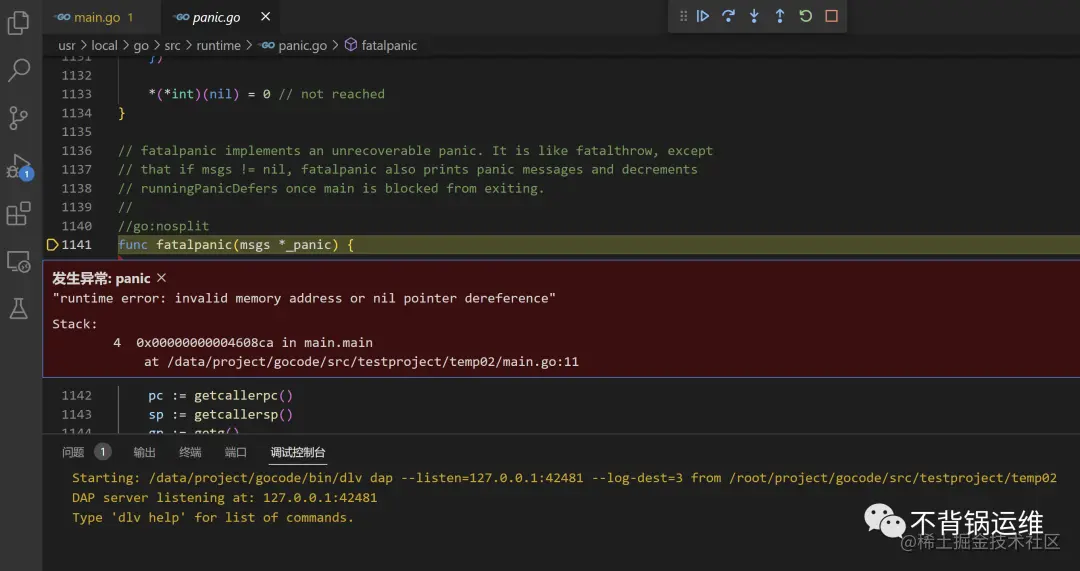Expand the fatalpanic breadcrumb symbol
The width and height of the screenshot is (1080, 571).
(389, 45)
